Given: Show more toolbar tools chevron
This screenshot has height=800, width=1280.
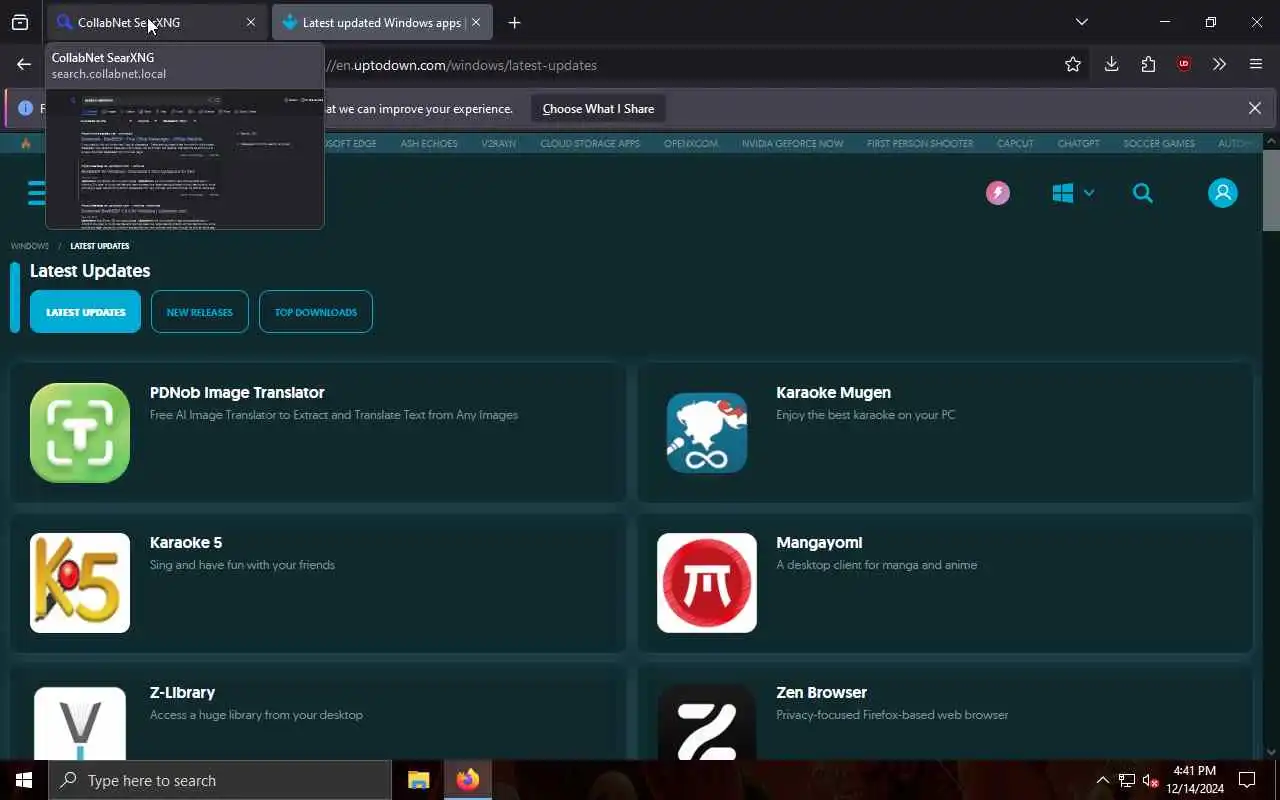Looking at the screenshot, I should (x=1219, y=64).
